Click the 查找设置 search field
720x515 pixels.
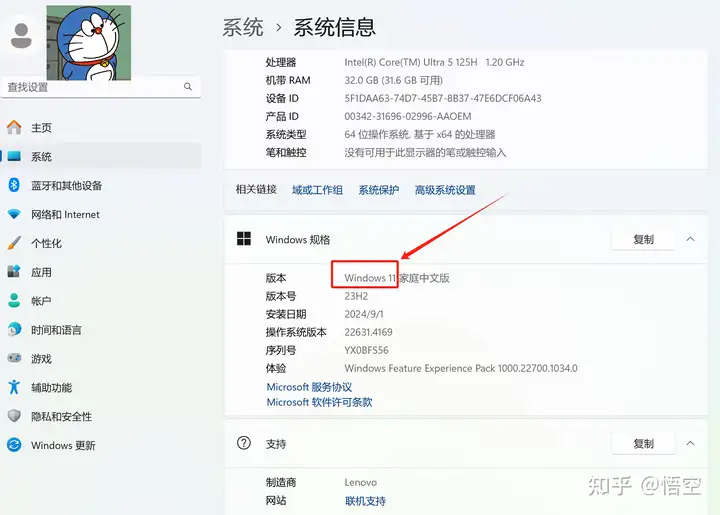pyautogui.click(x=101, y=87)
